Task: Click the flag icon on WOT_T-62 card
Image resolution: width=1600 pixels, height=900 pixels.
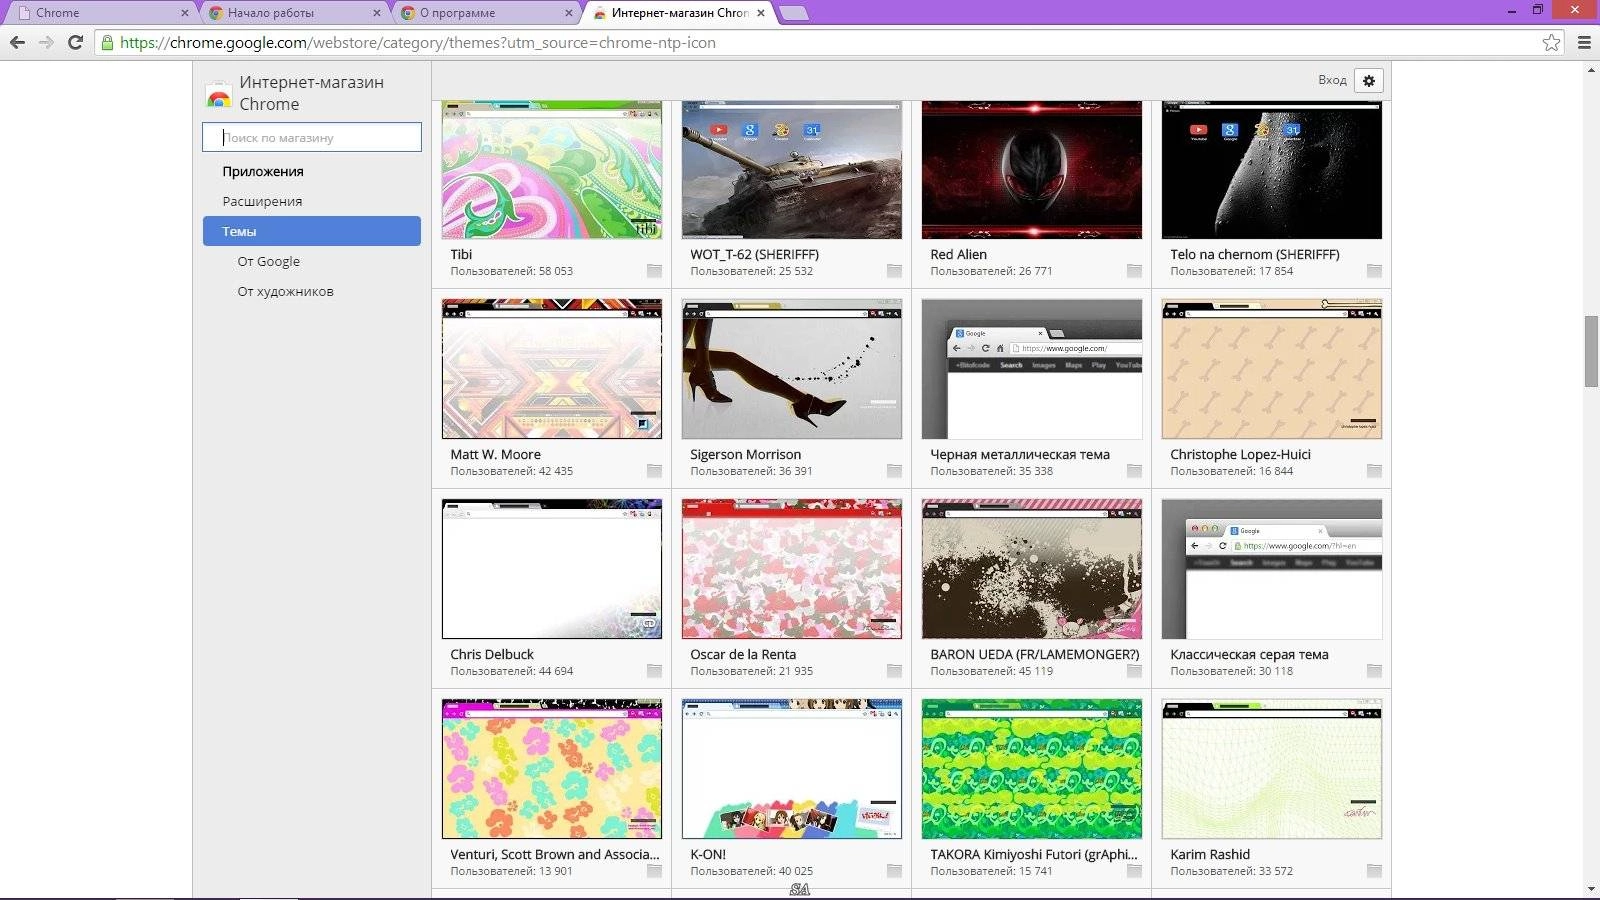Action: 894,271
